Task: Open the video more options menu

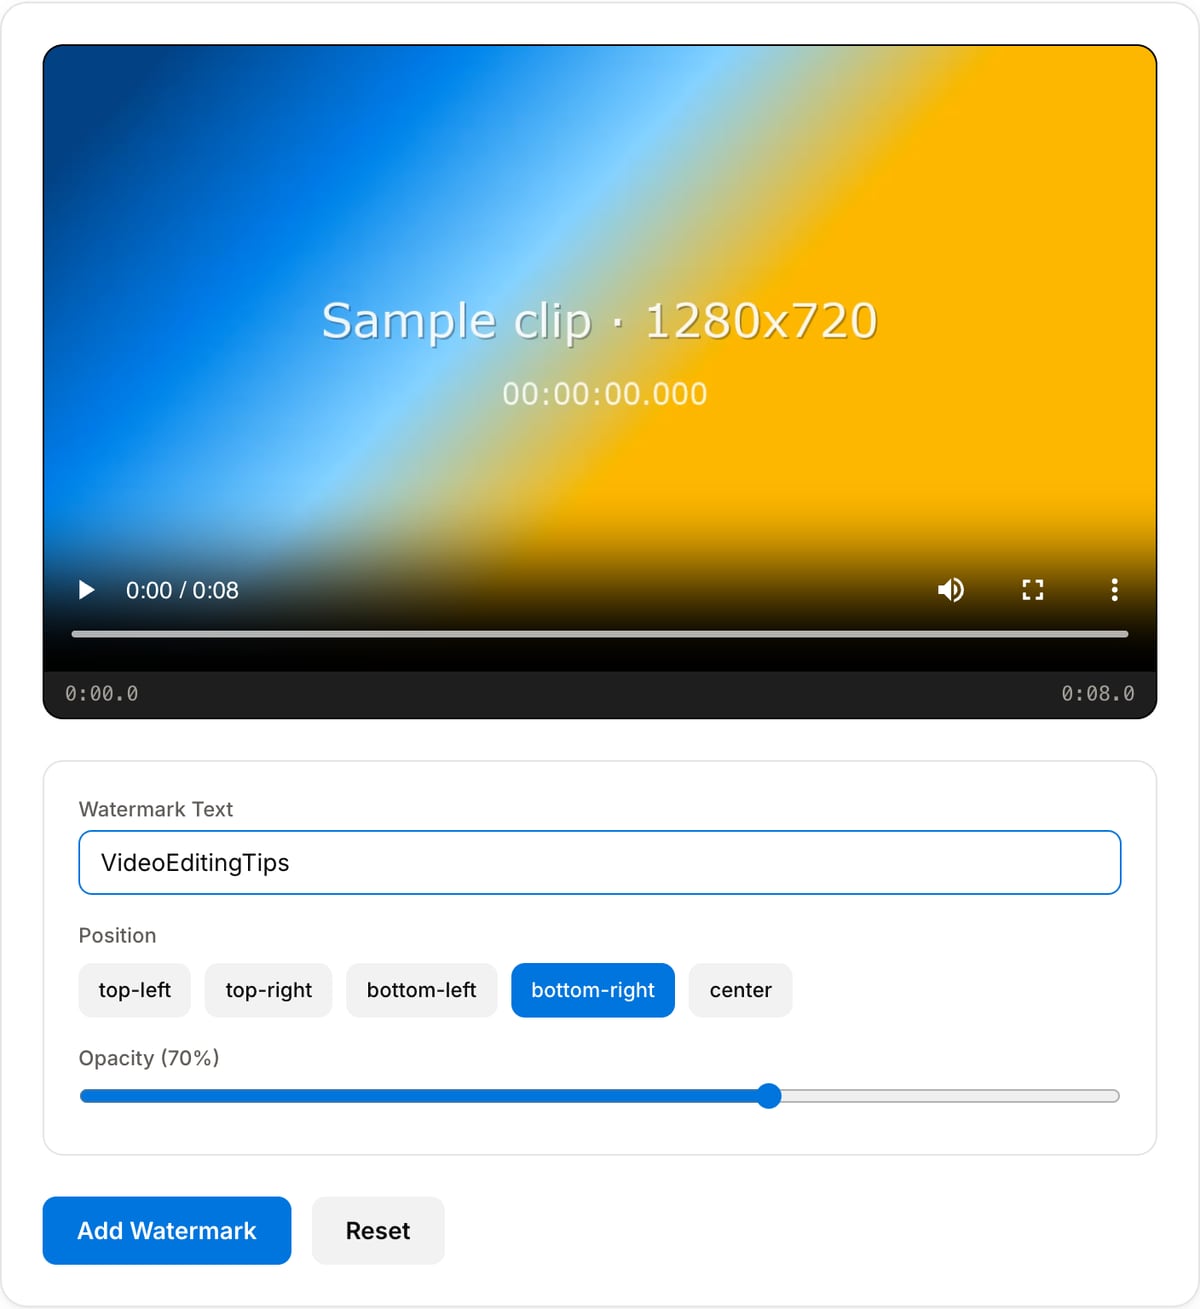Action: [1114, 590]
